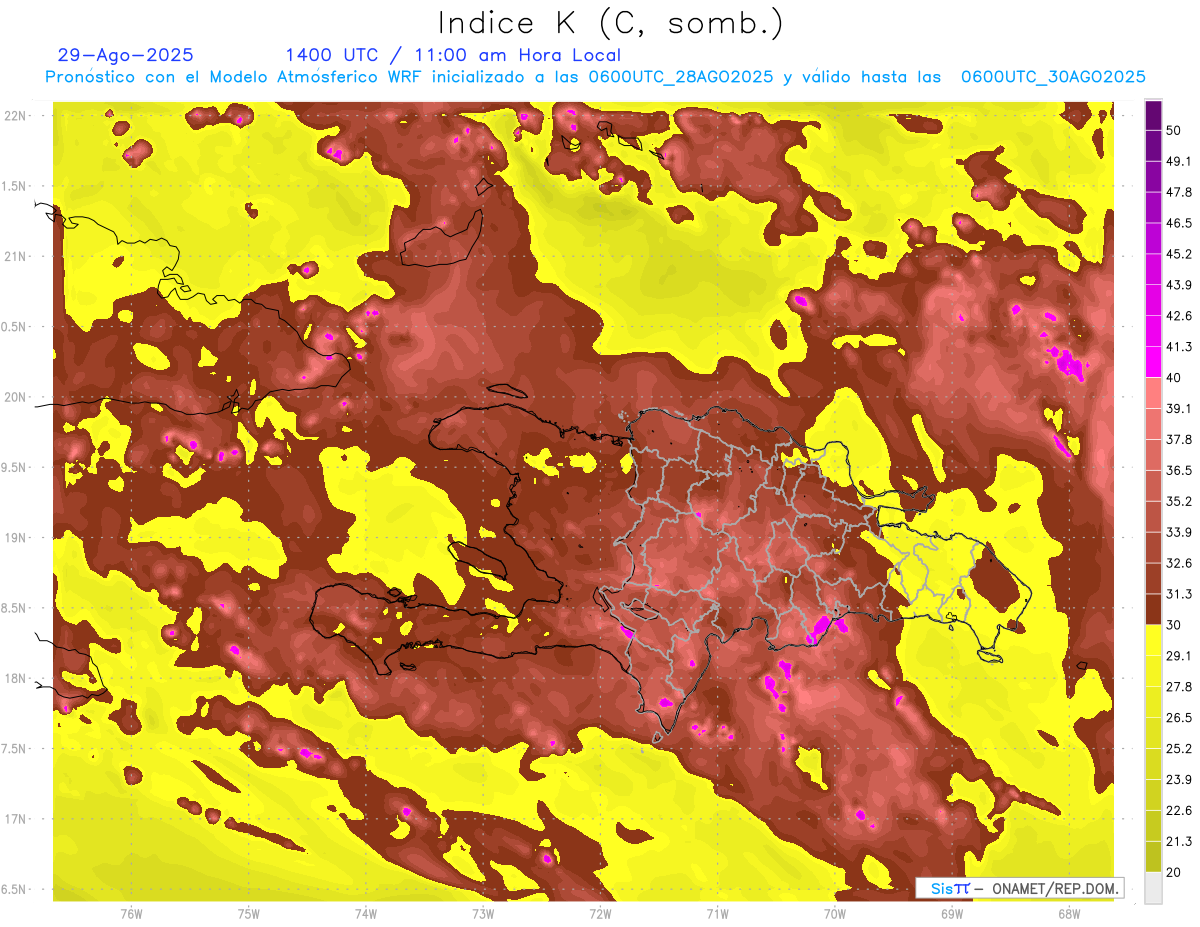Click the validity time '0600UTC_30AGO2025'
Image resolution: width=1200 pixels, height=927 pixels.
tap(1053, 77)
